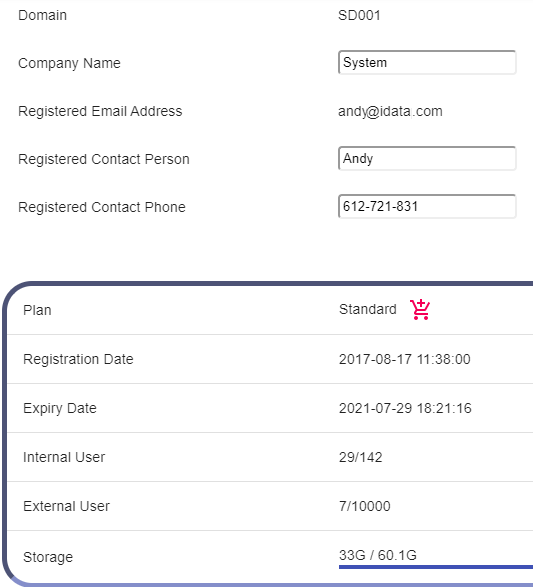Edit the Company Name input field

(x=427, y=62)
